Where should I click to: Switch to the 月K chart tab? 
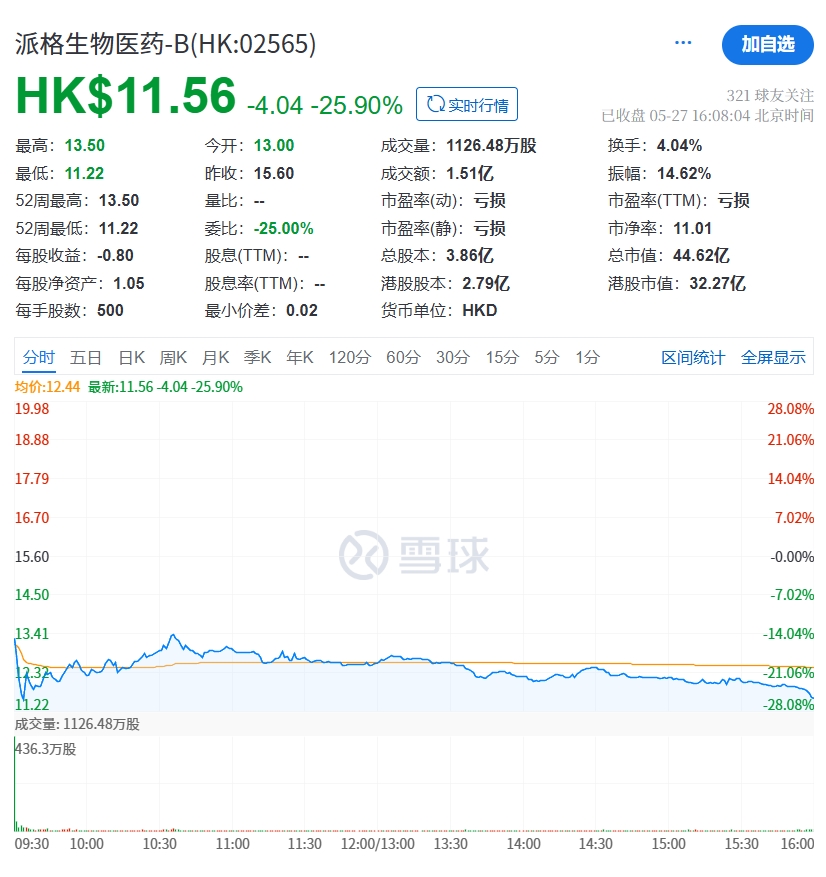pos(216,357)
